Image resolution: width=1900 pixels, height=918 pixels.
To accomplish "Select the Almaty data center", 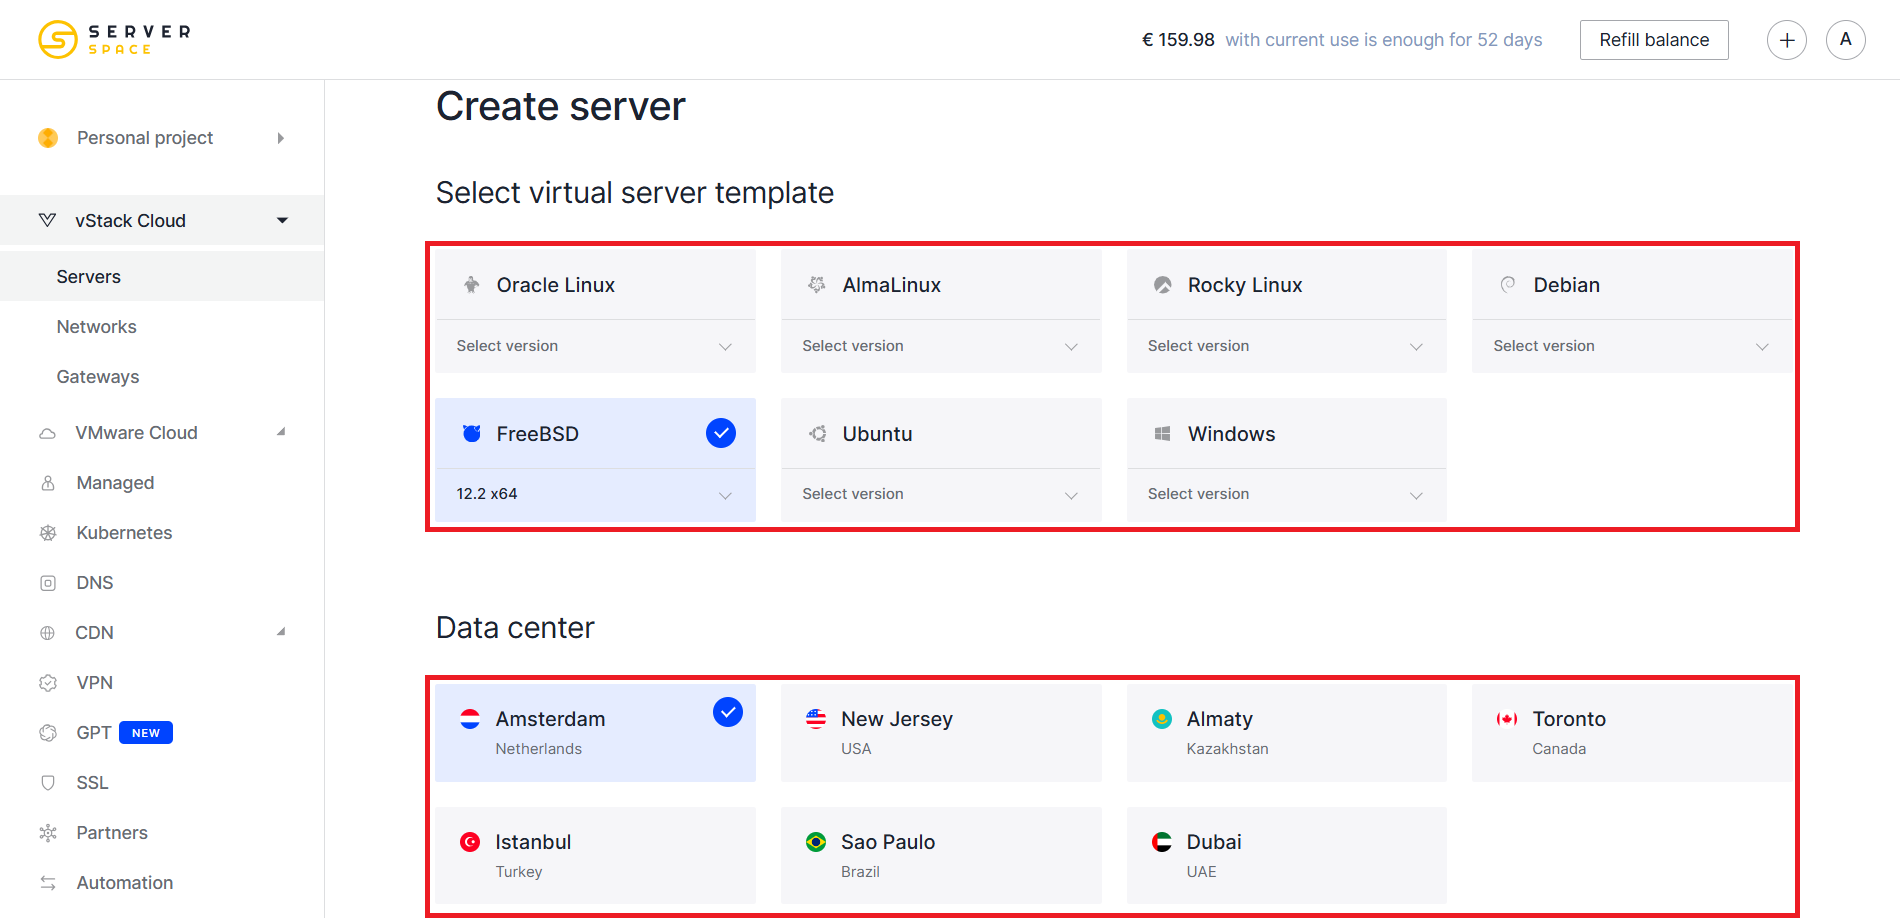I will (1287, 733).
